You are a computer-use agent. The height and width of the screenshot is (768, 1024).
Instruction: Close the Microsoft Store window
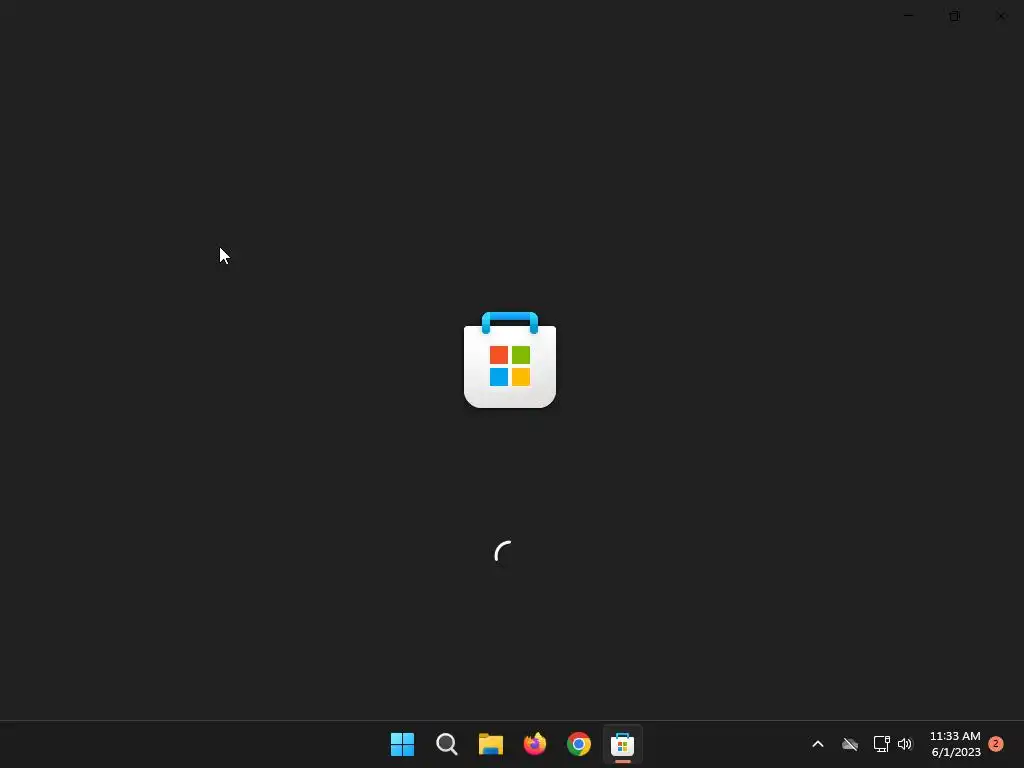coord(1000,16)
